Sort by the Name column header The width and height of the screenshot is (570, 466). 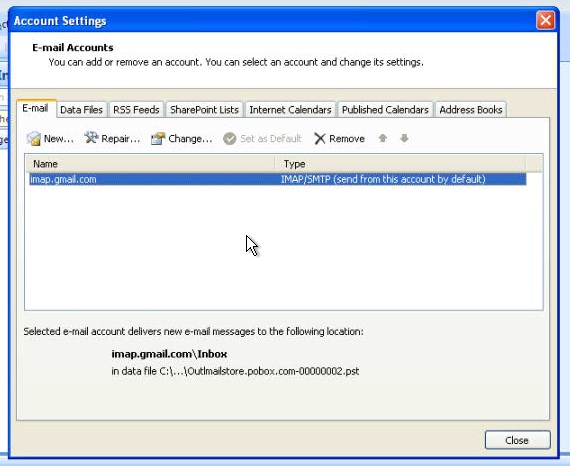(x=150, y=164)
